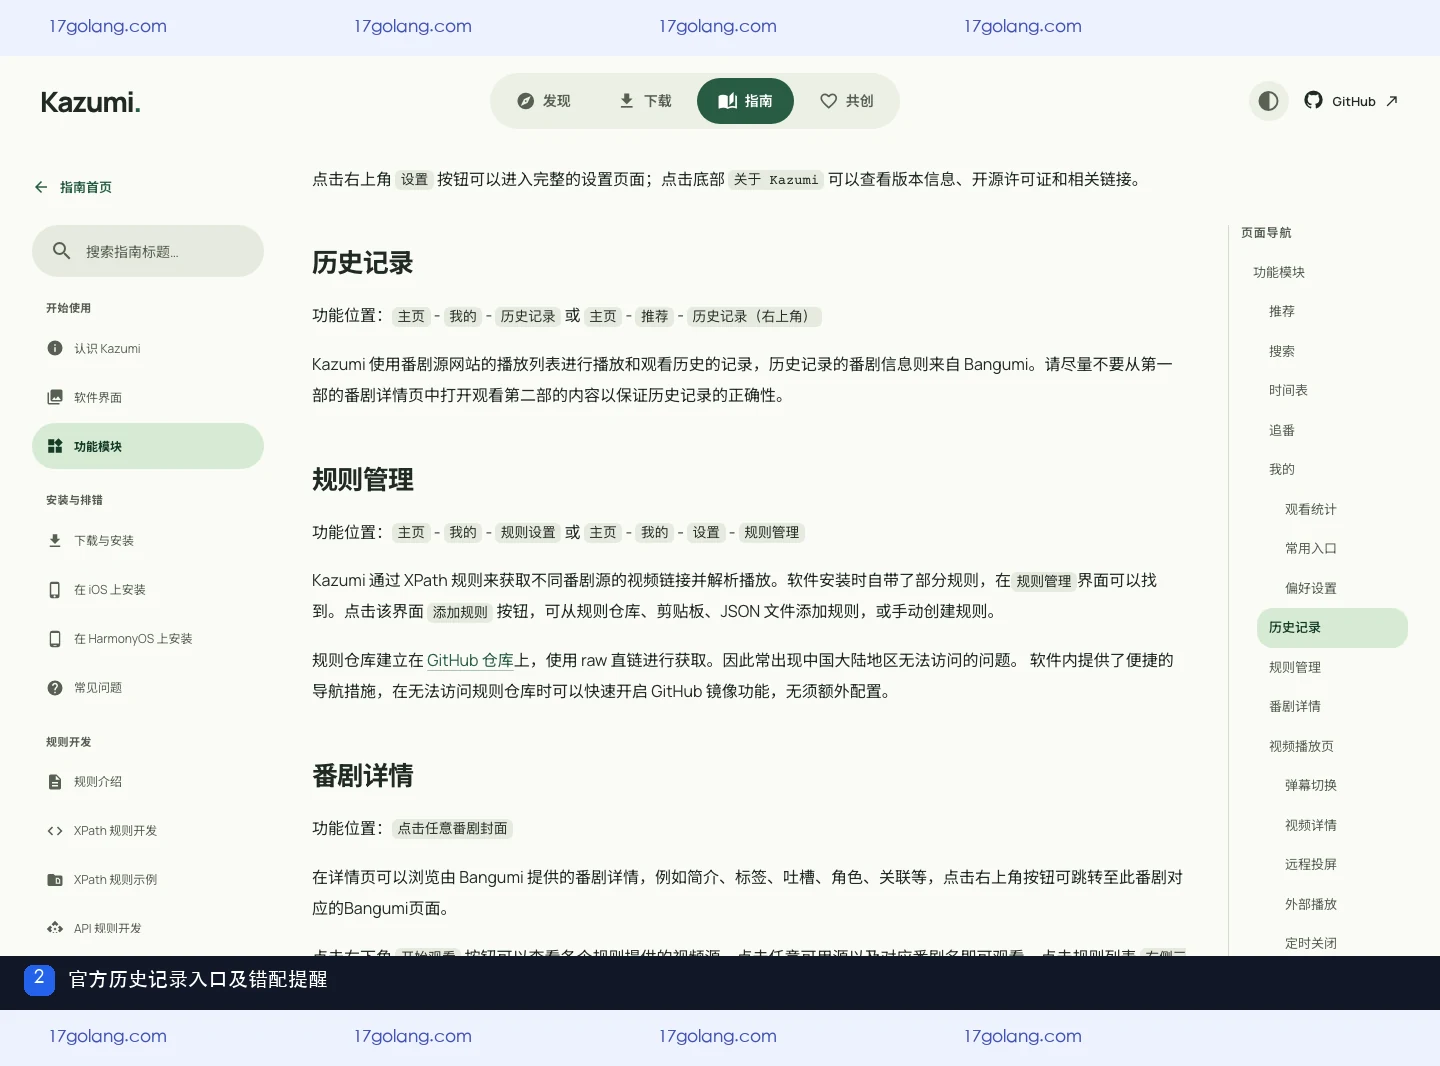Jump to 观看统计 in page navigation
Image resolution: width=1440 pixels, height=1066 pixels.
pos(1311,509)
